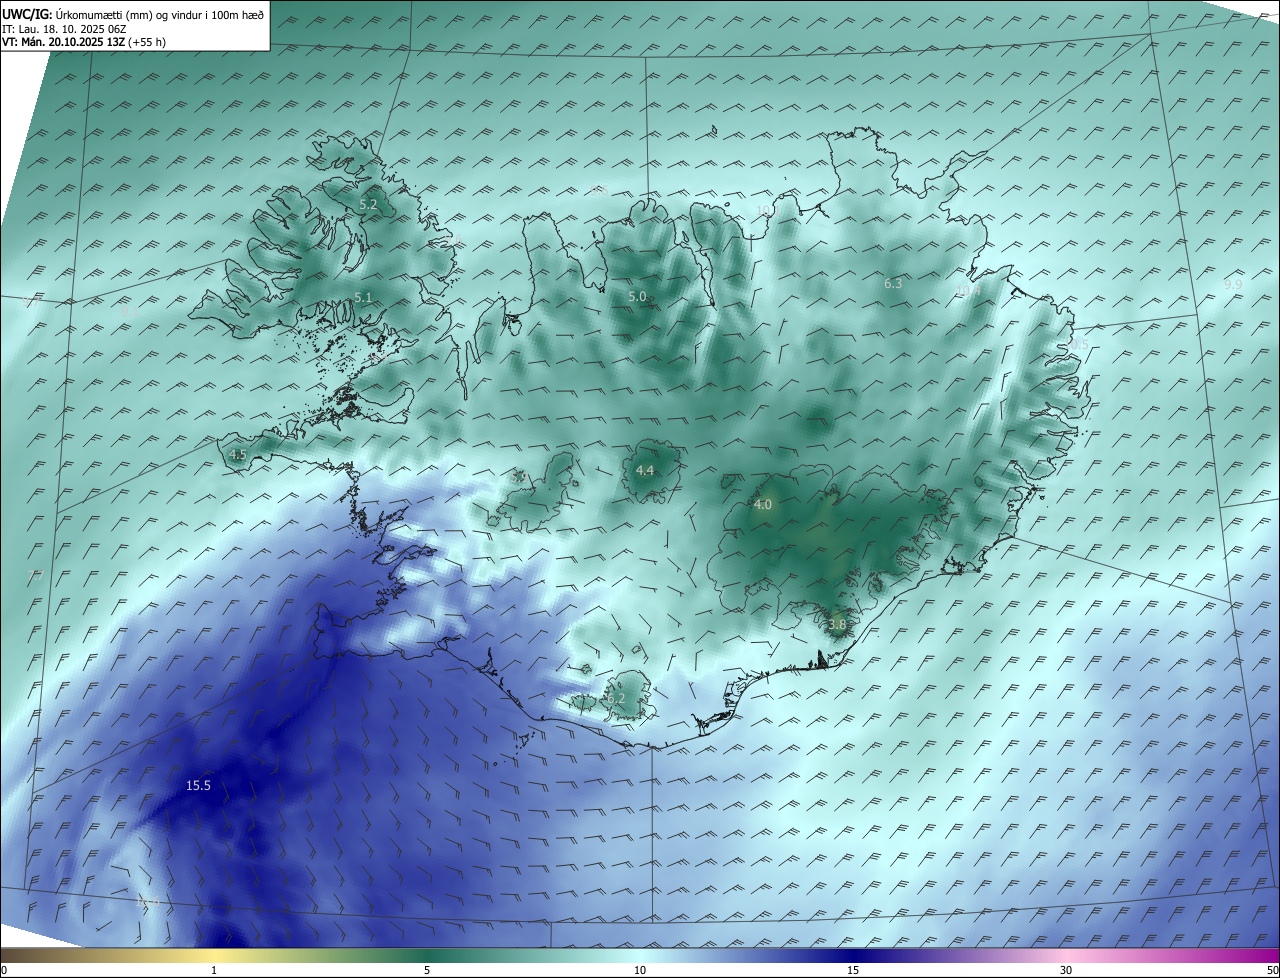Click the colorbar tick label 0
Screen dimensions: 1280x978
(x=4, y=970)
